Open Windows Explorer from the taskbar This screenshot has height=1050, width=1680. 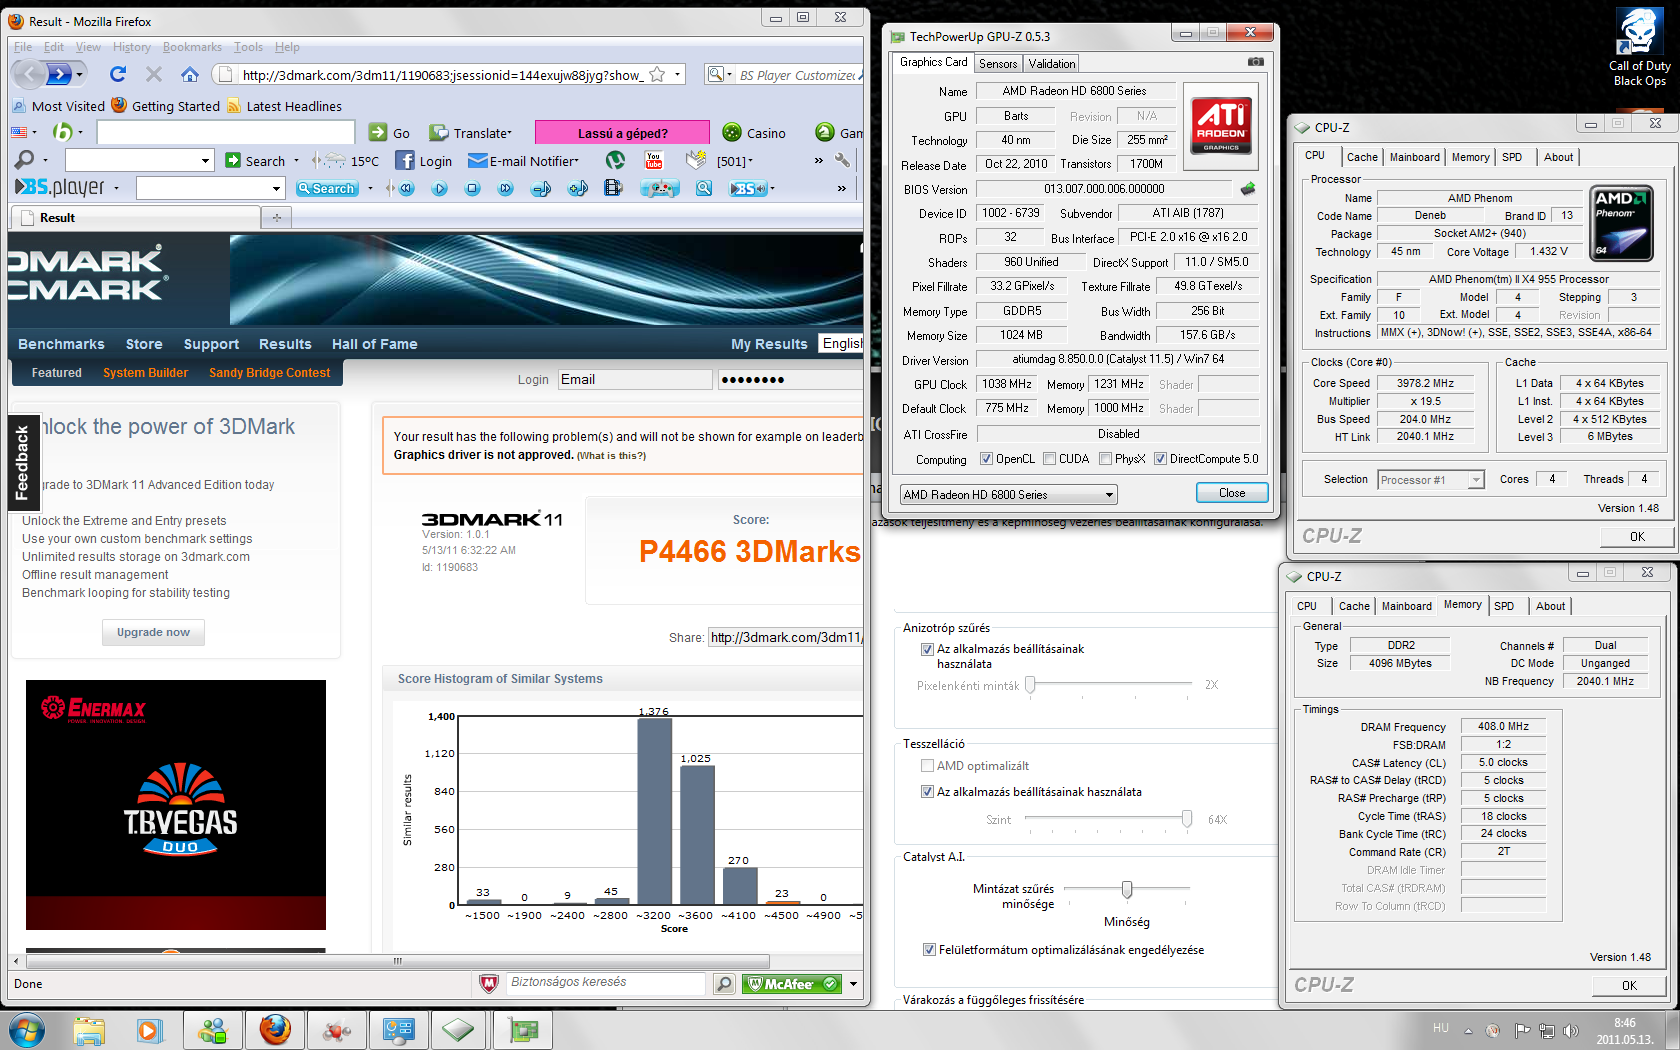pos(89,1030)
